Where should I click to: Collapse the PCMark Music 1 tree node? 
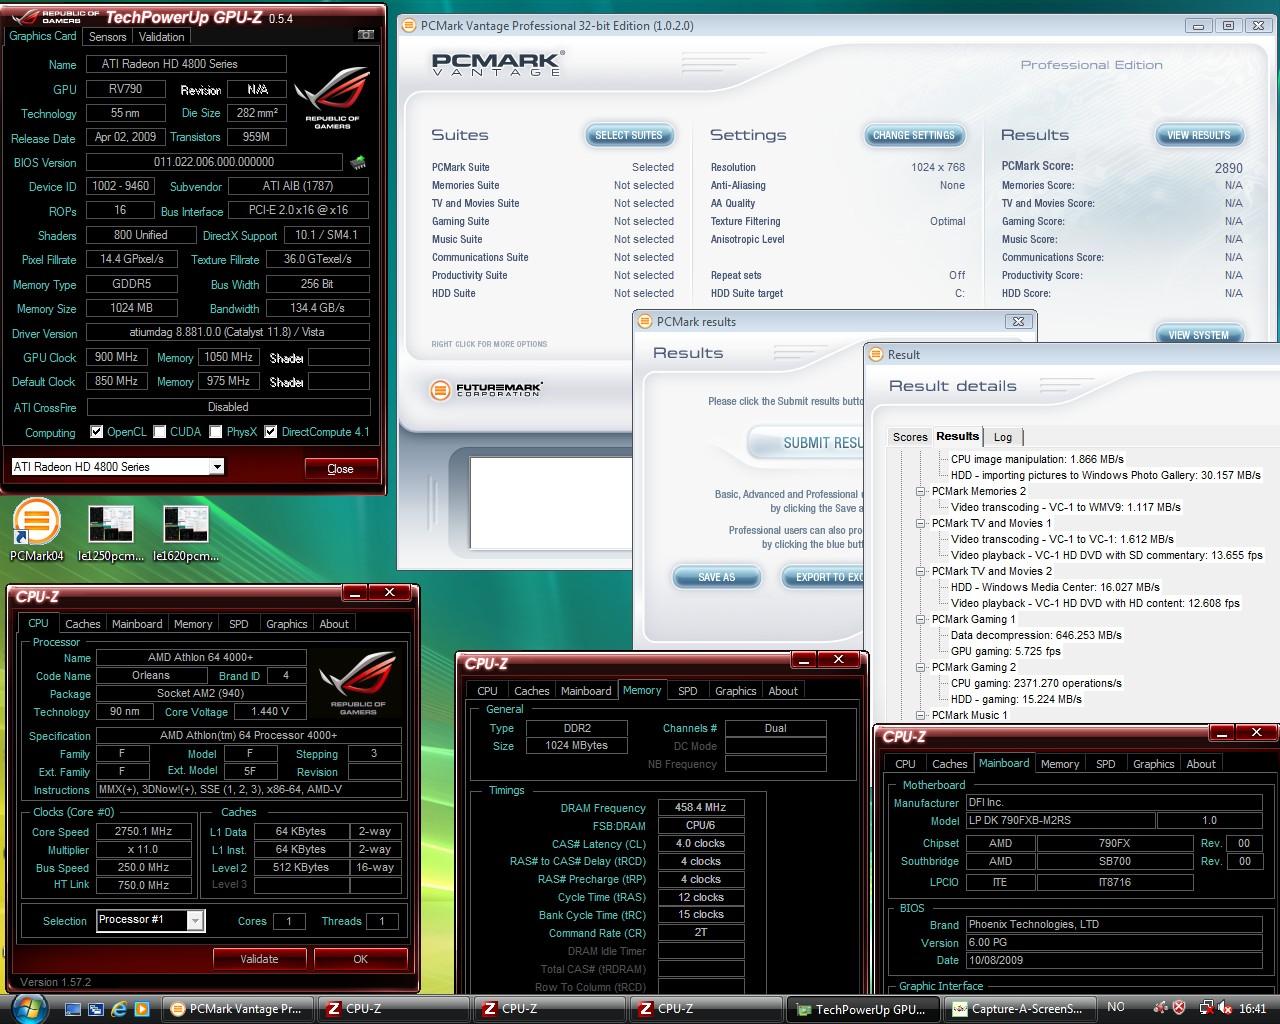tap(920, 715)
